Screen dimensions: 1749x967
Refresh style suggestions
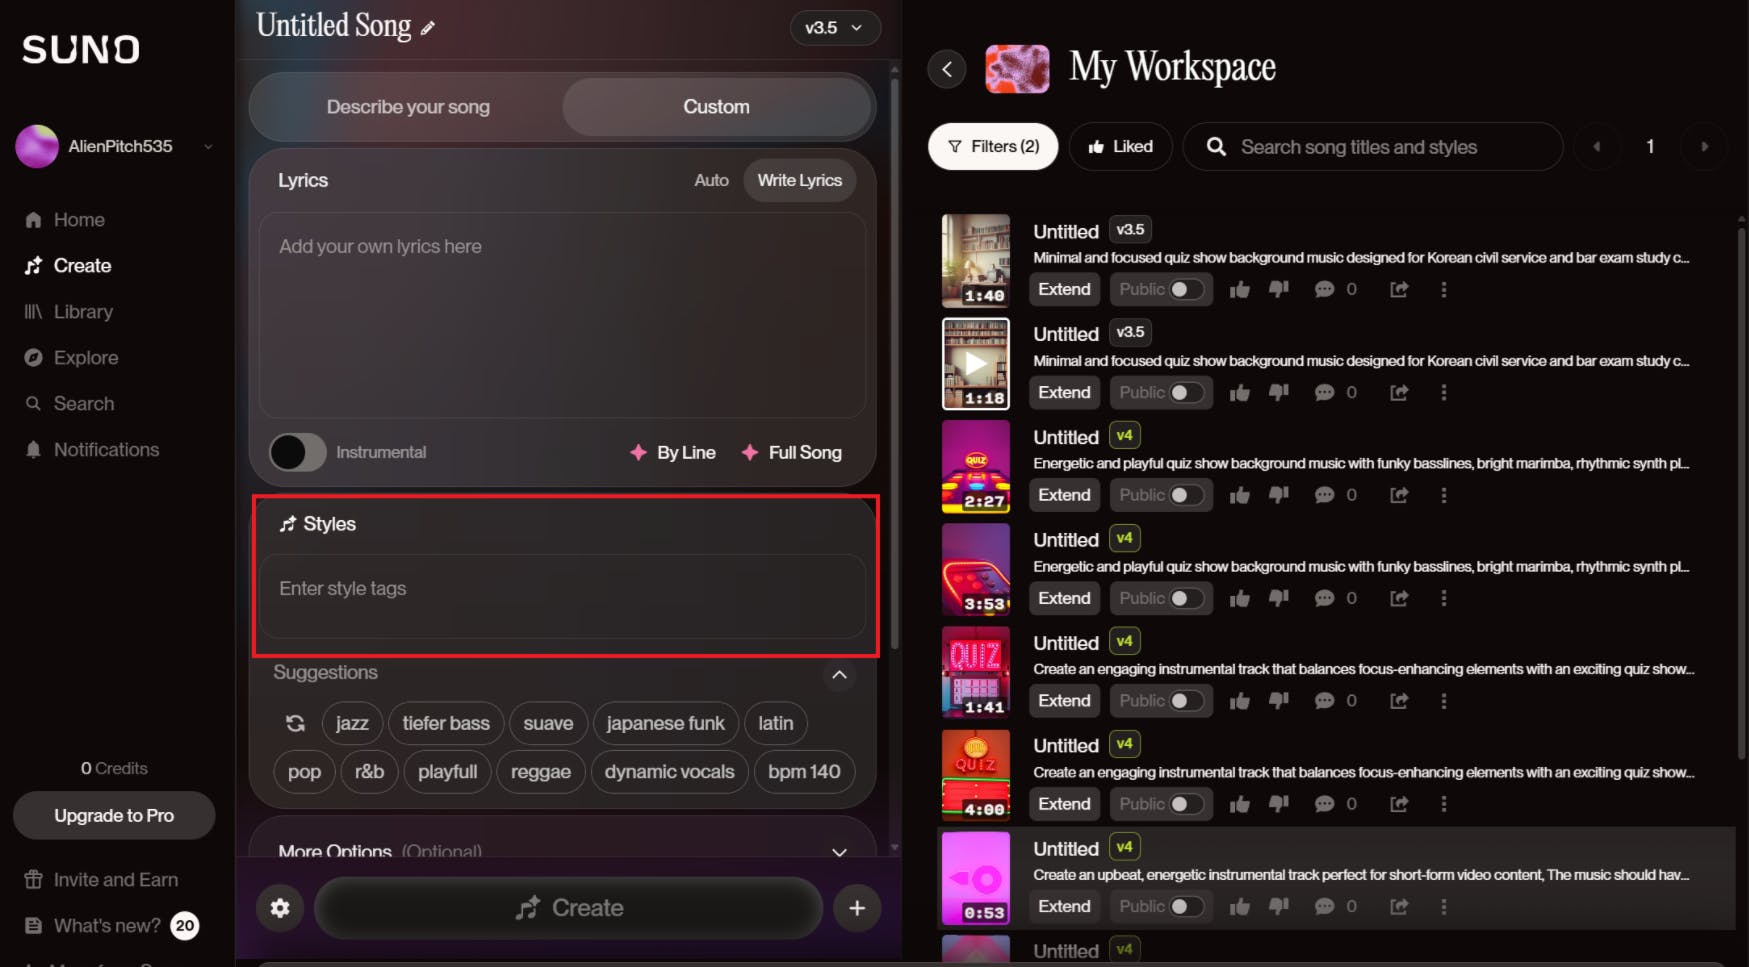tap(295, 723)
